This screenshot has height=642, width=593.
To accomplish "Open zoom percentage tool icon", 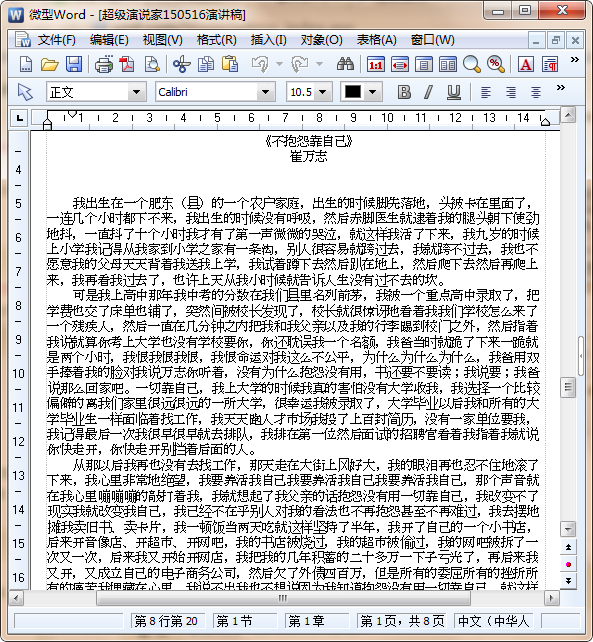I will click(x=496, y=65).
